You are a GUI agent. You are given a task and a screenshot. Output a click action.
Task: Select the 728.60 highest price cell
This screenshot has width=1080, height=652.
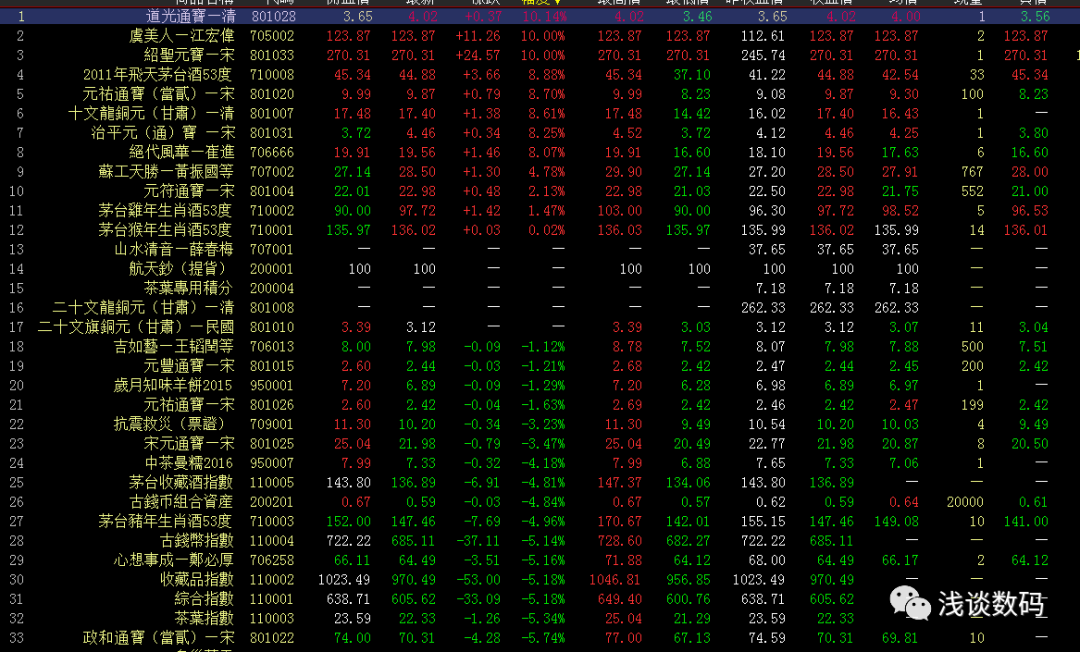pyautogui.click(x=619, y=541)
